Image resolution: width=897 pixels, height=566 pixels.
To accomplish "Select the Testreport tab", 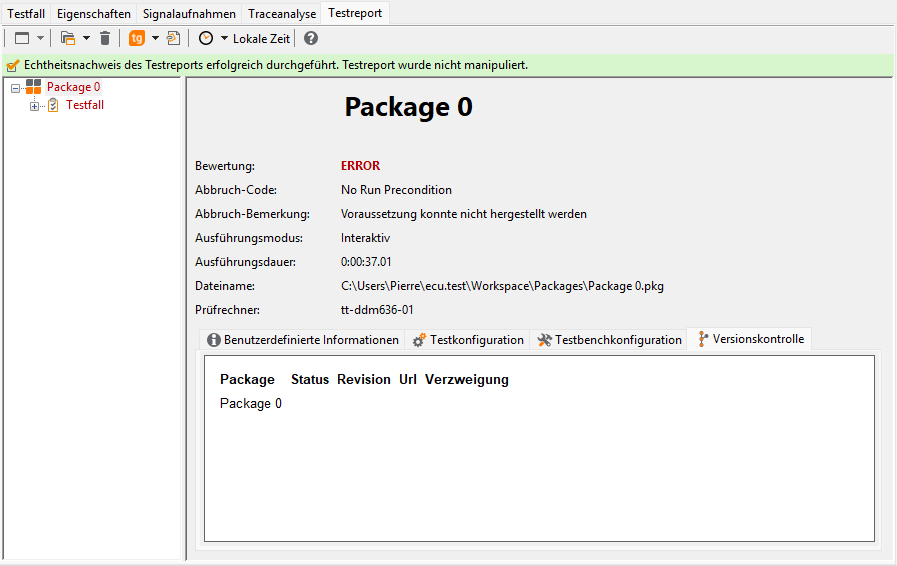I will [x=355, y=13].
